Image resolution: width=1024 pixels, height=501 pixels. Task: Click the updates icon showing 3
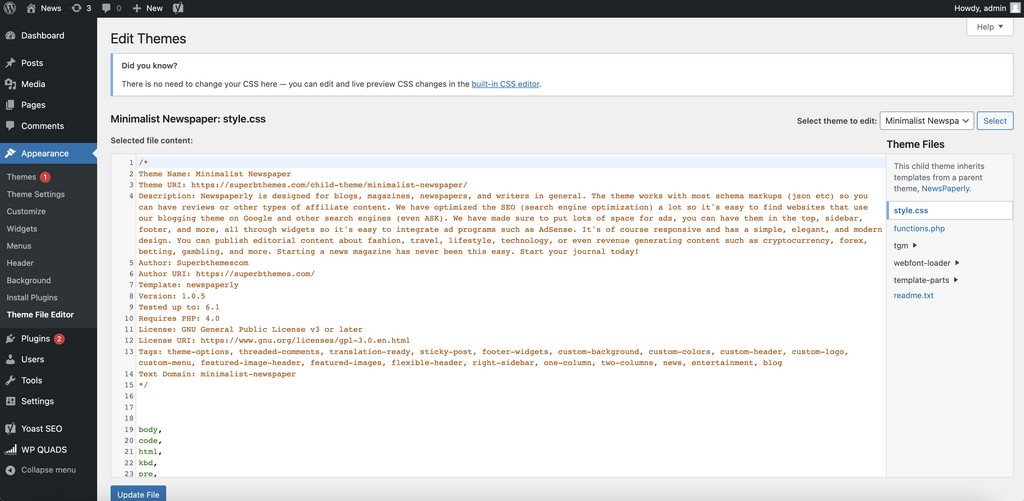(x=76, y=8)
